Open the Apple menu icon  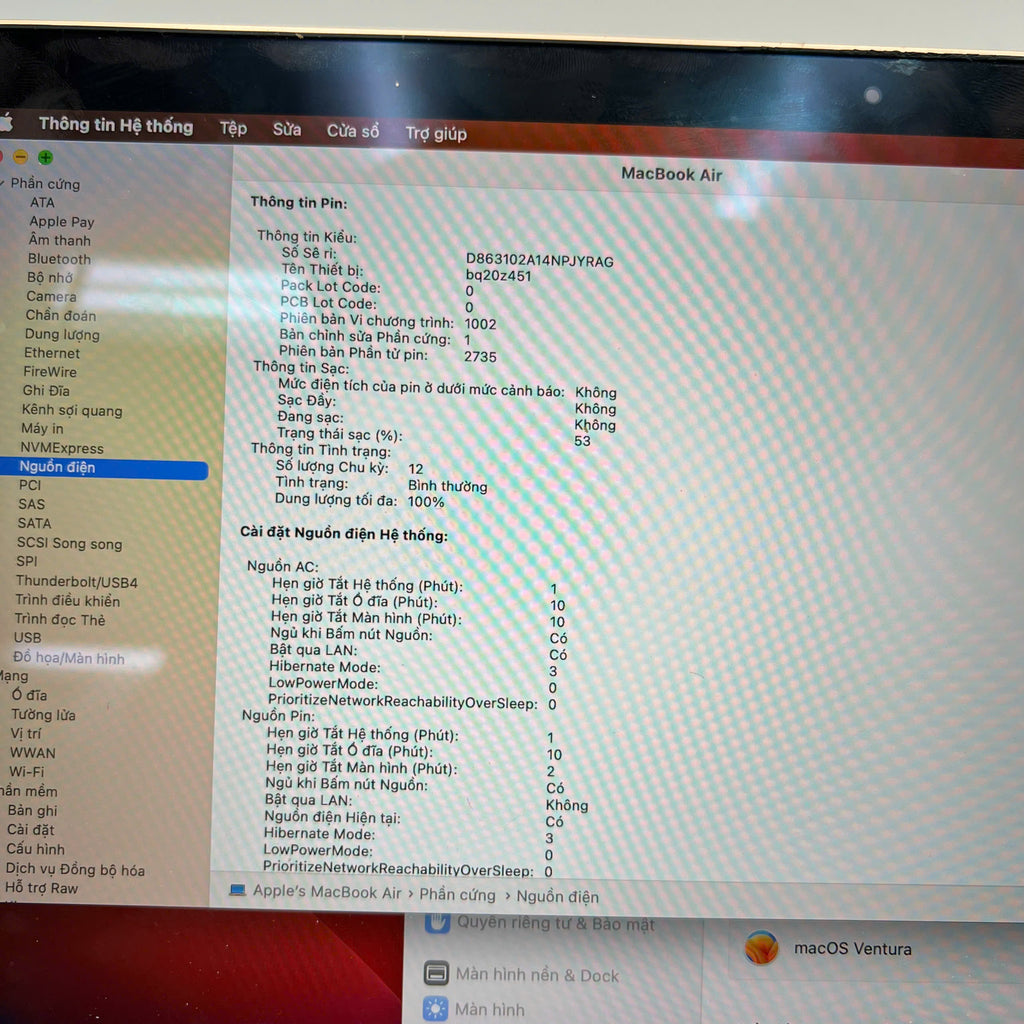click(x=5, y=123)
